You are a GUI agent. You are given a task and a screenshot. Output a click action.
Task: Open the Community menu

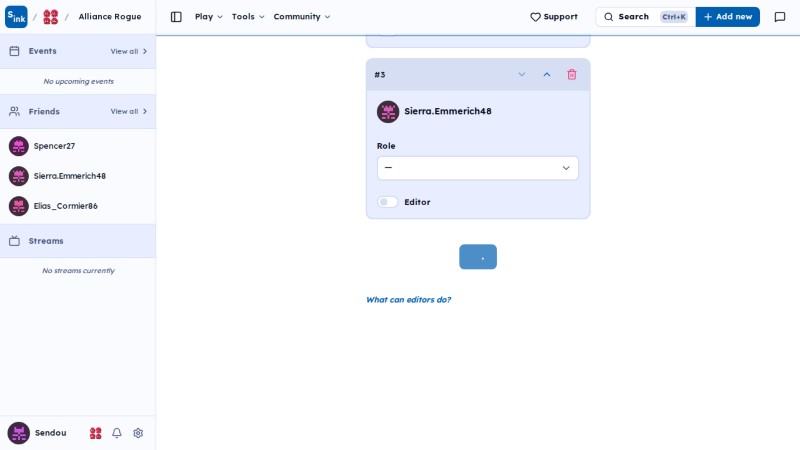pyautogui.click(x=302, y=16)
